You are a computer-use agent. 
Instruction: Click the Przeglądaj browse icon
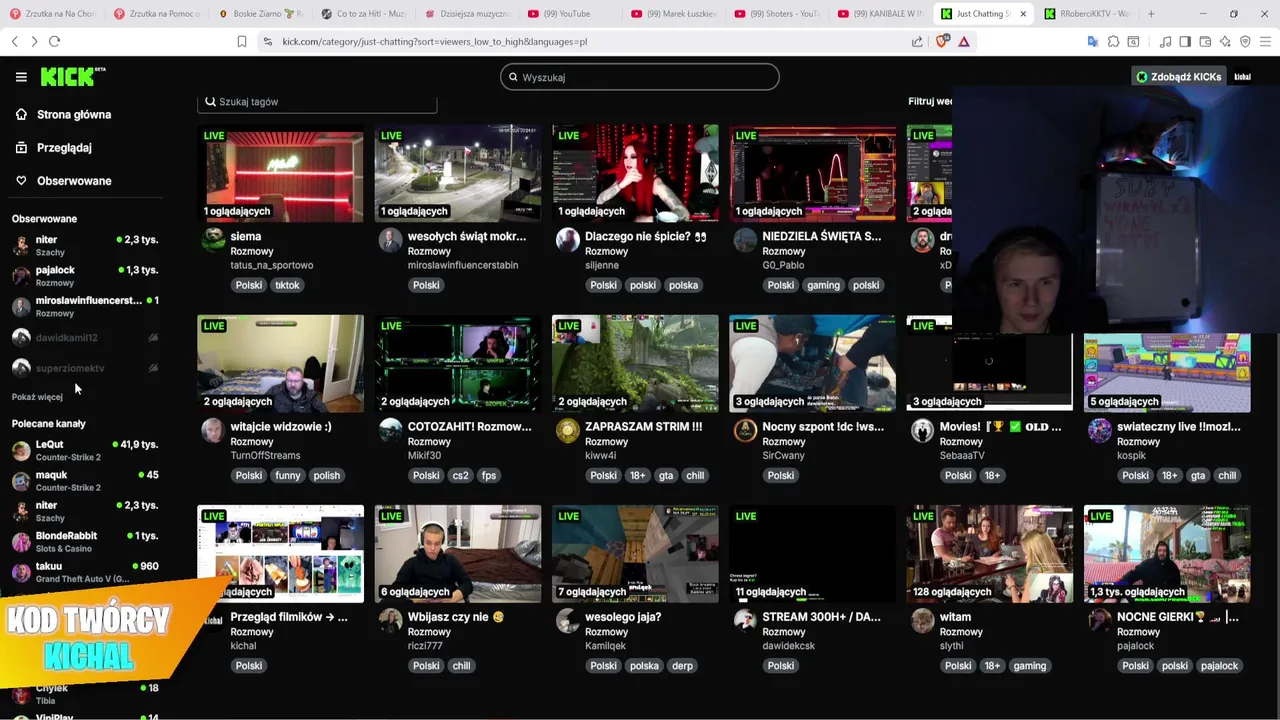click(21, 147)
